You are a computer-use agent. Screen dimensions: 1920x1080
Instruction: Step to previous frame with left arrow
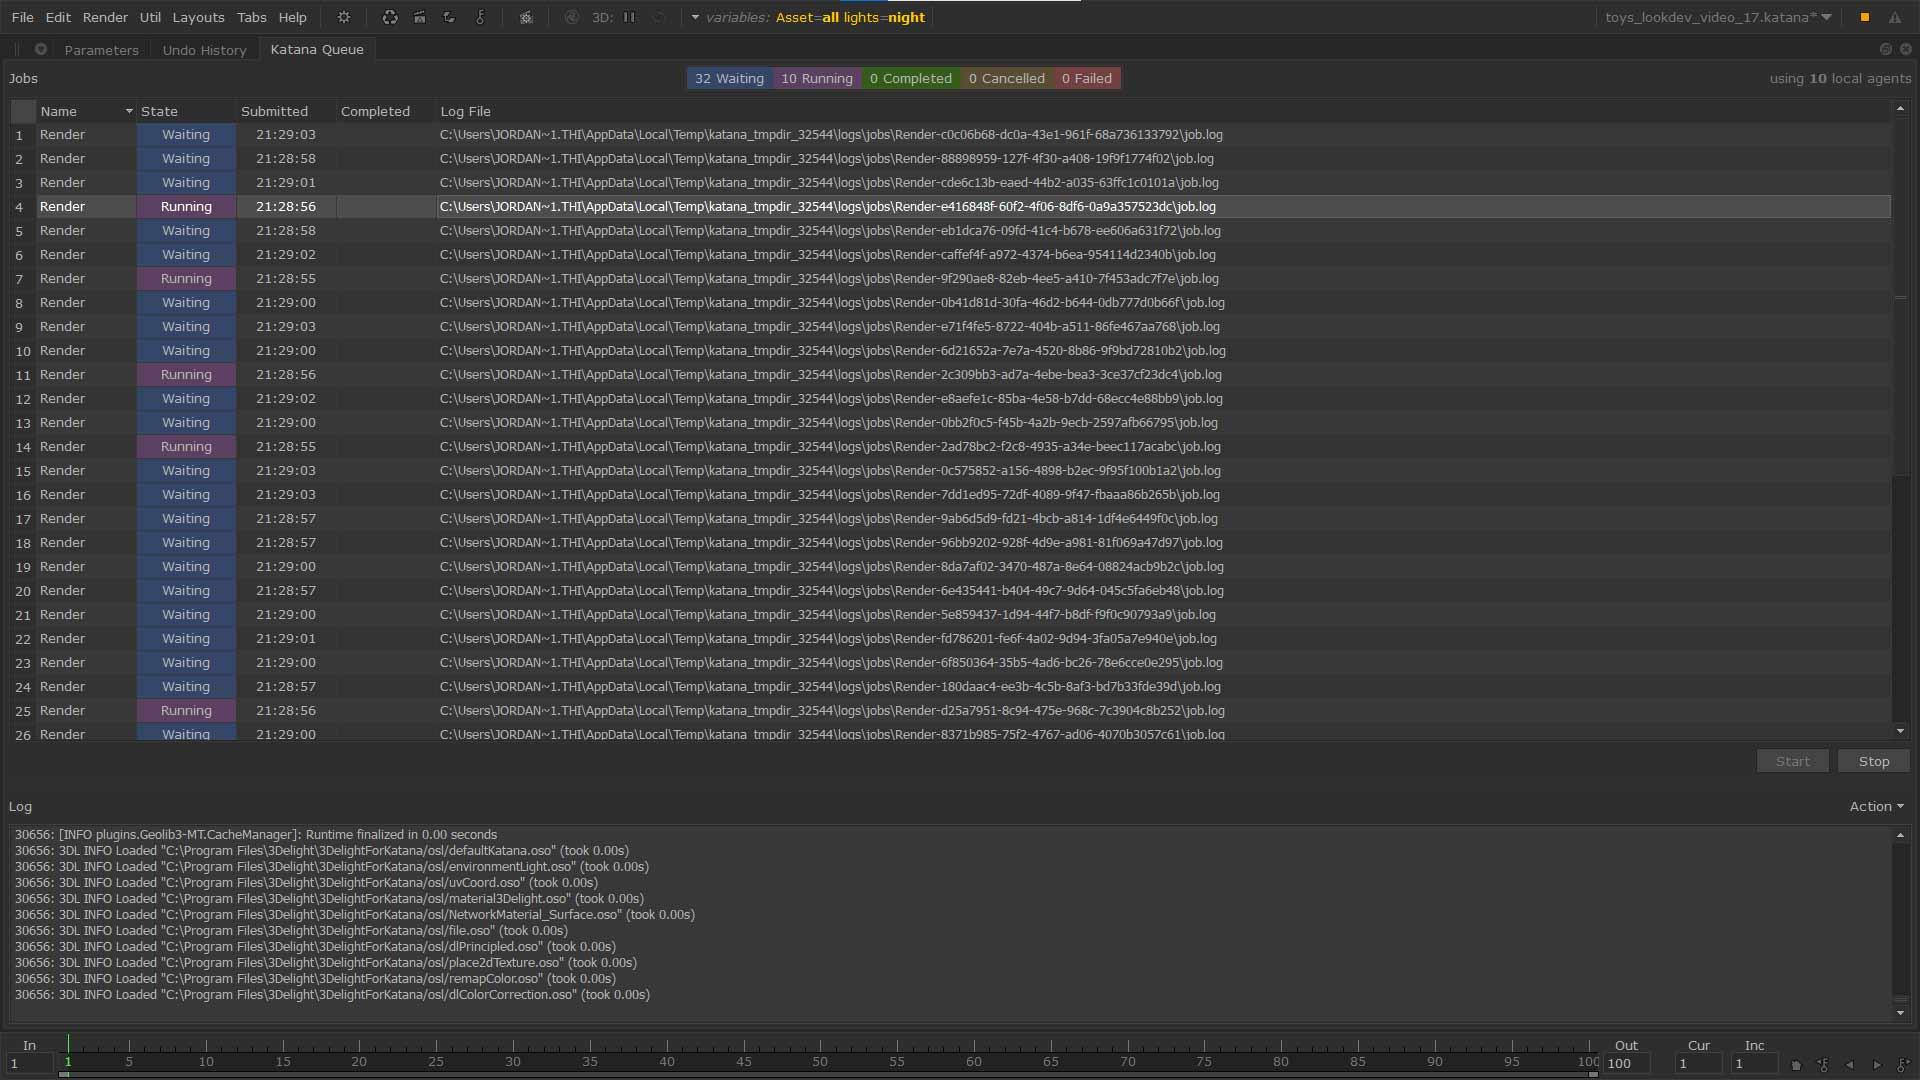point(1849,1065)
